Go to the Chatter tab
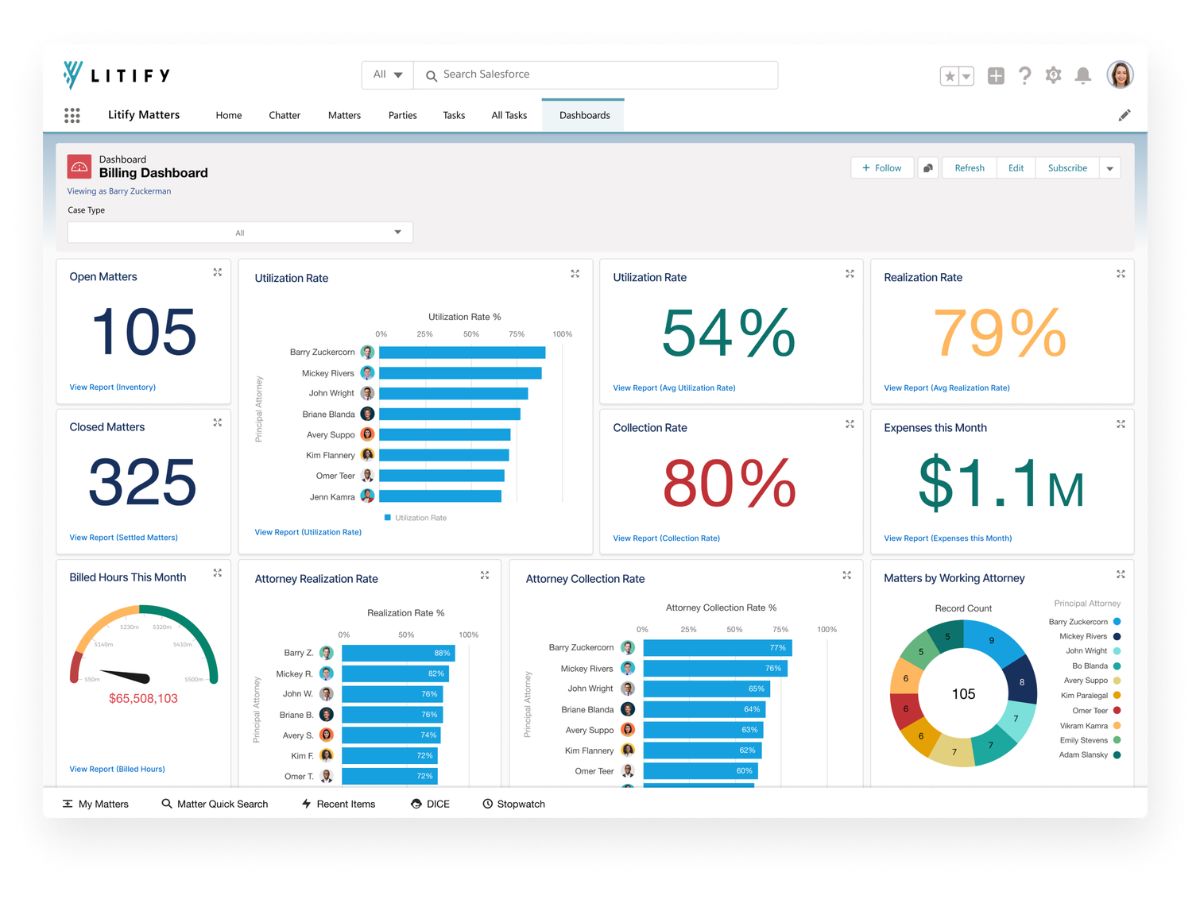The height and width of the screenshot is (900, 1200). [x=285, y=115]
